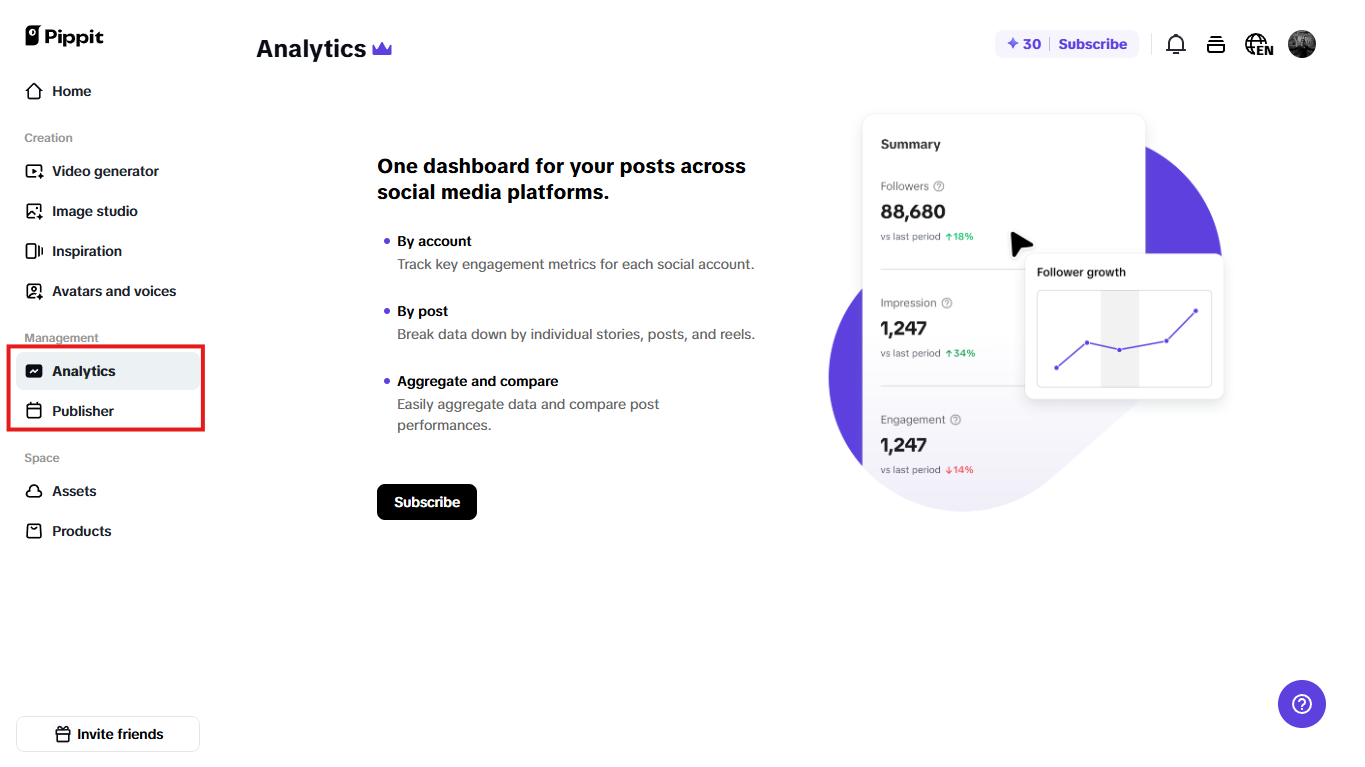Go to Home from the sidebar

pos(70,91)
